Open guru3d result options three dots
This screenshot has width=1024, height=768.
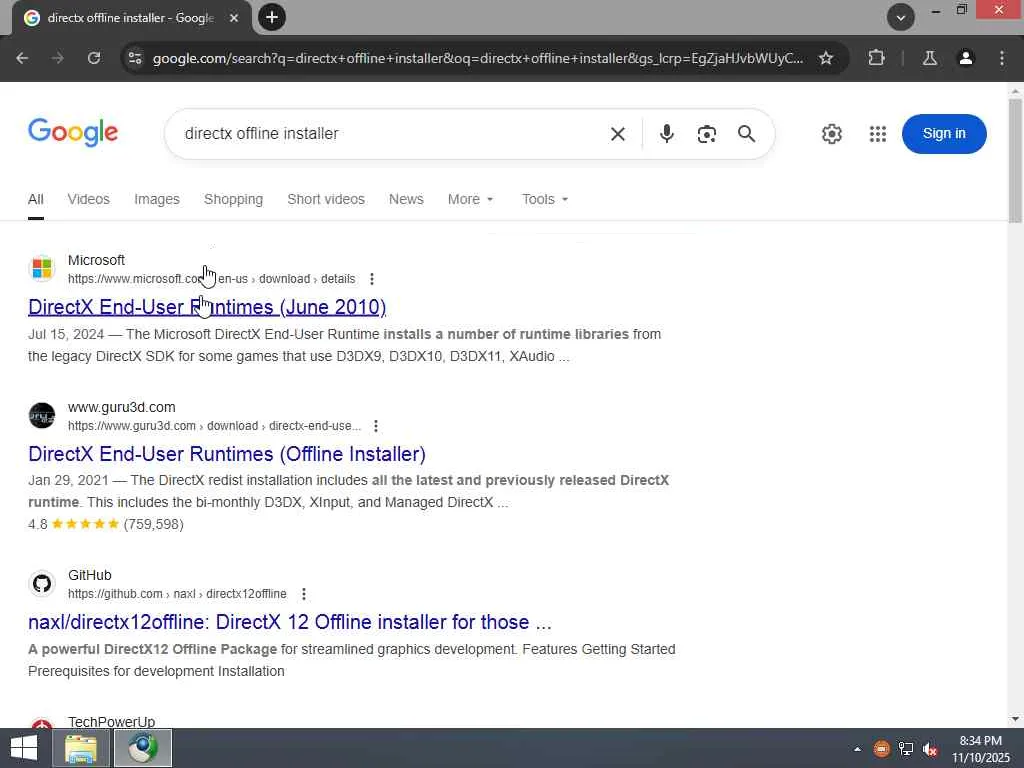pyautogui.click(x=376, y=426)
